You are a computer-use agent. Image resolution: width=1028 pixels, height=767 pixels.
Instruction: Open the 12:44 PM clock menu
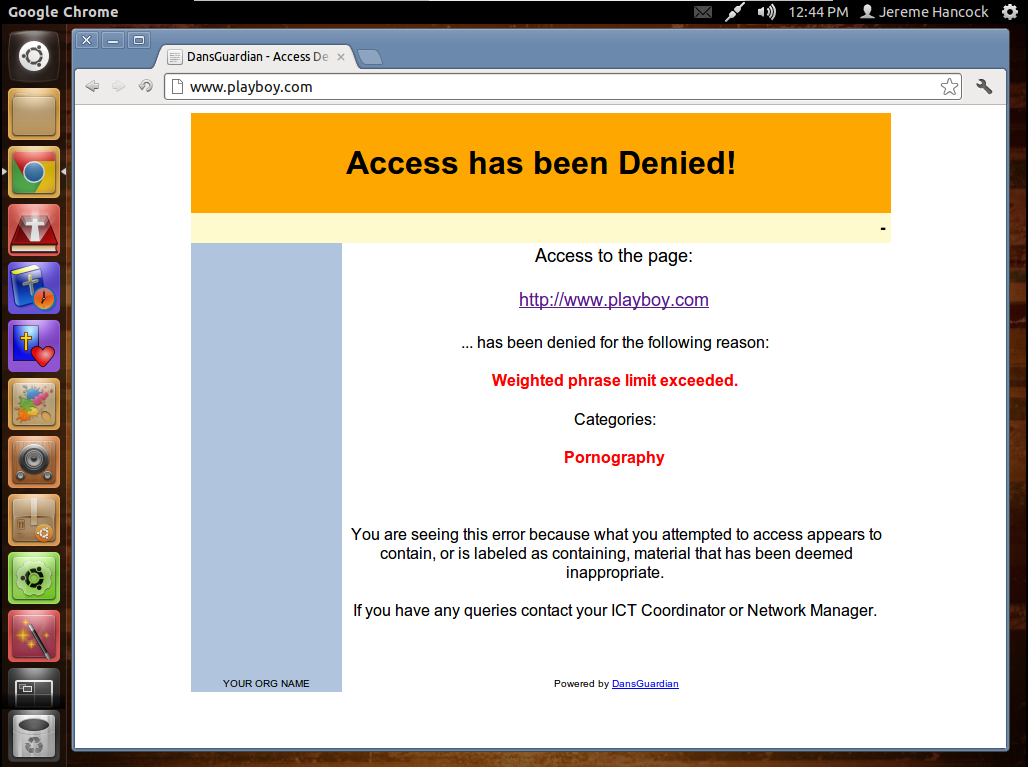(818, 12)
